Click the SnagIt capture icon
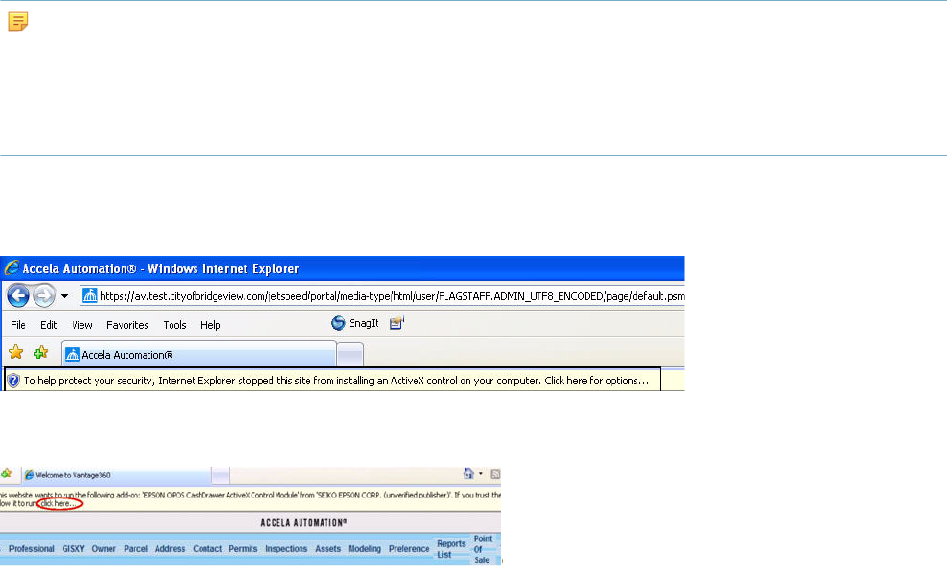 click(338, 323)
